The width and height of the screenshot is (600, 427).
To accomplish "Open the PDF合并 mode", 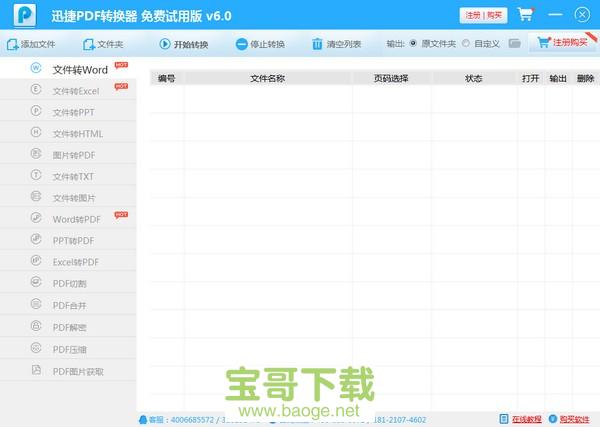I will tap(68, 305).
